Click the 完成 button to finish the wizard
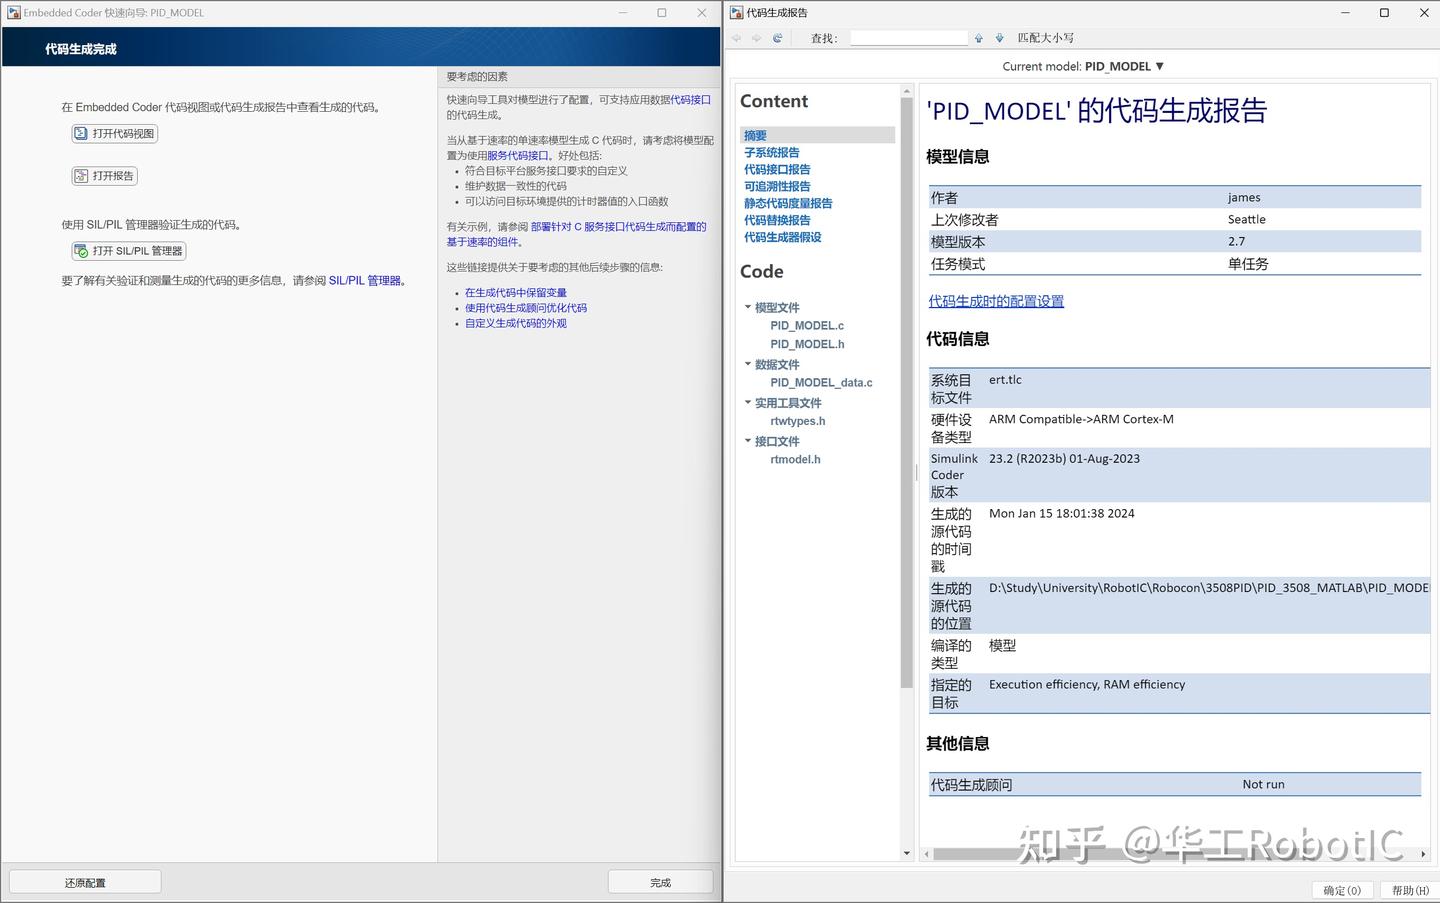 point(660,881)
